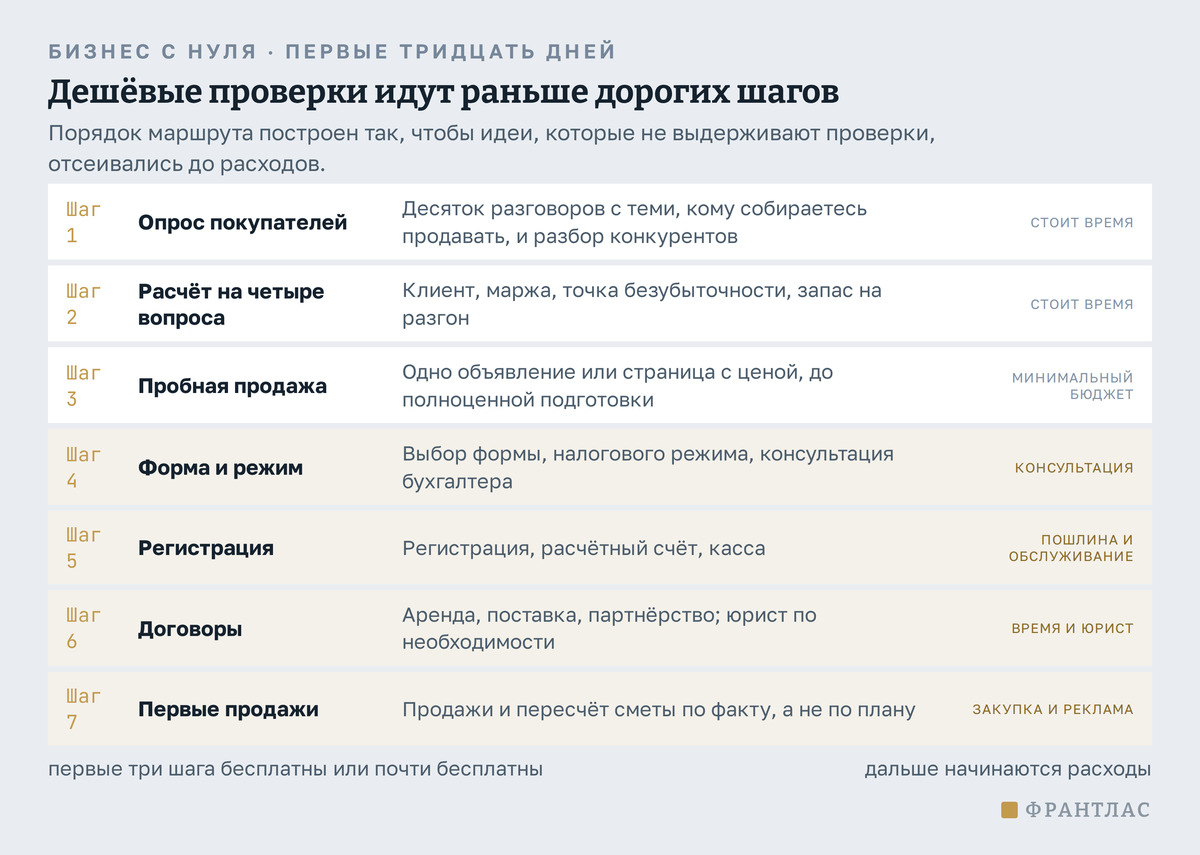Select the 'Шаг 4' label
The width and height of the screenshot is (1200, 855).
click(x=83, y=468)
